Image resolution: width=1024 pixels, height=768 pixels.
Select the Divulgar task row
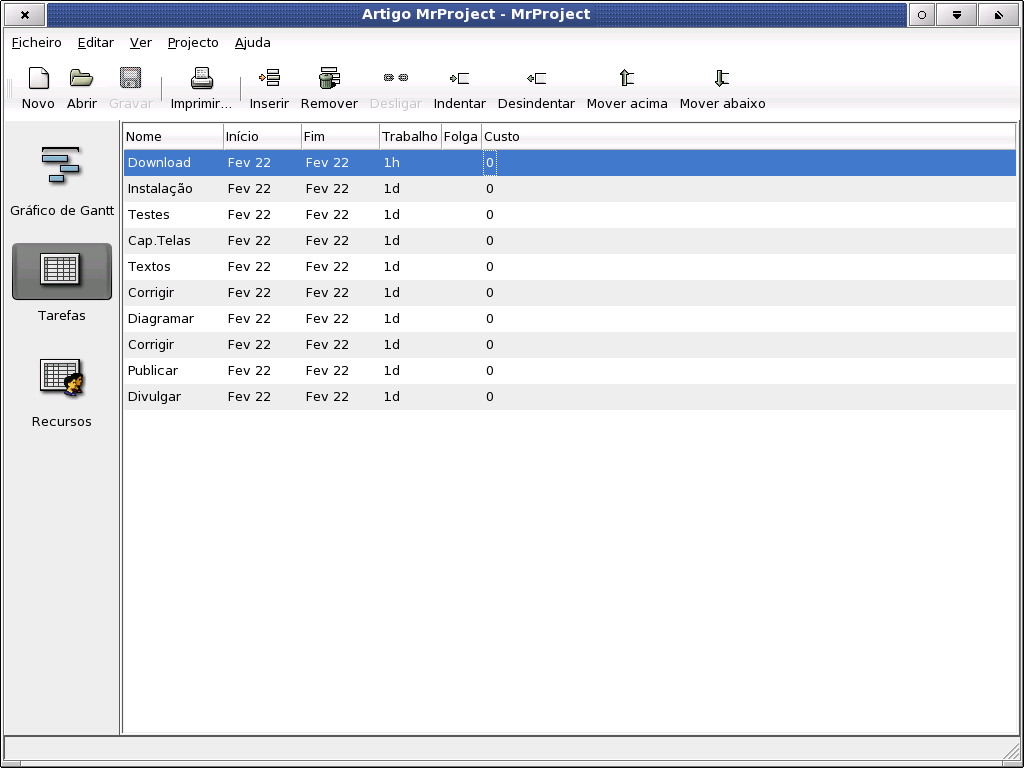point(569,397)
